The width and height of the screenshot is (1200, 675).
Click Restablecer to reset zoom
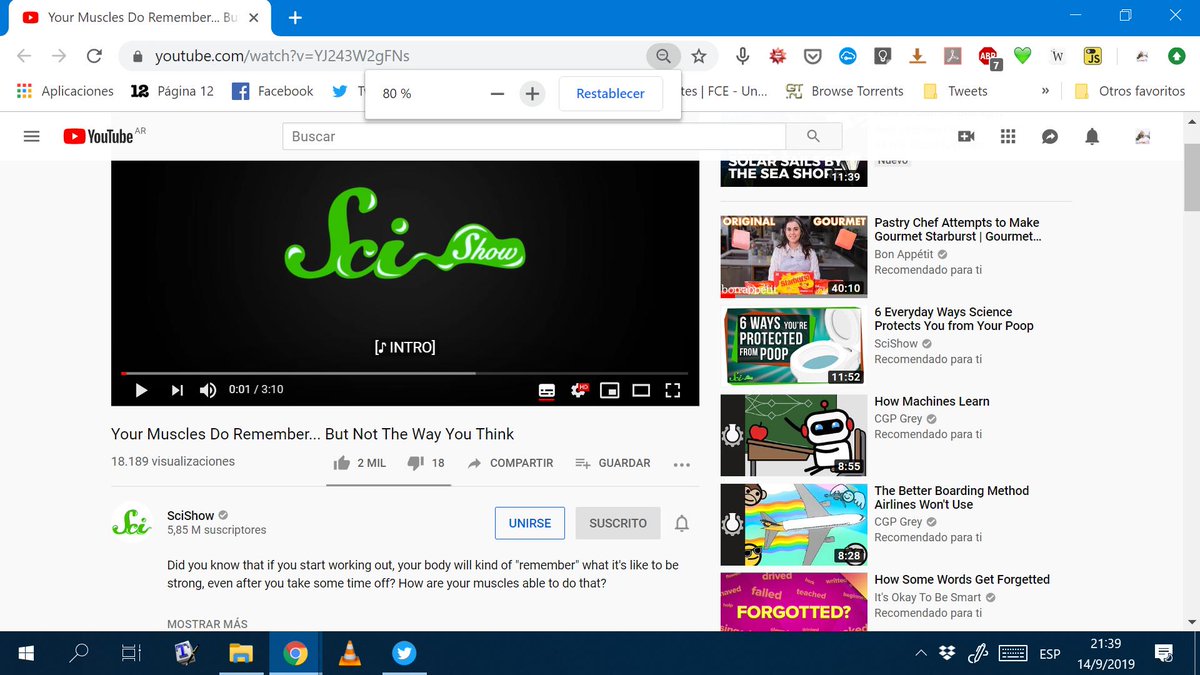[611, 93]
